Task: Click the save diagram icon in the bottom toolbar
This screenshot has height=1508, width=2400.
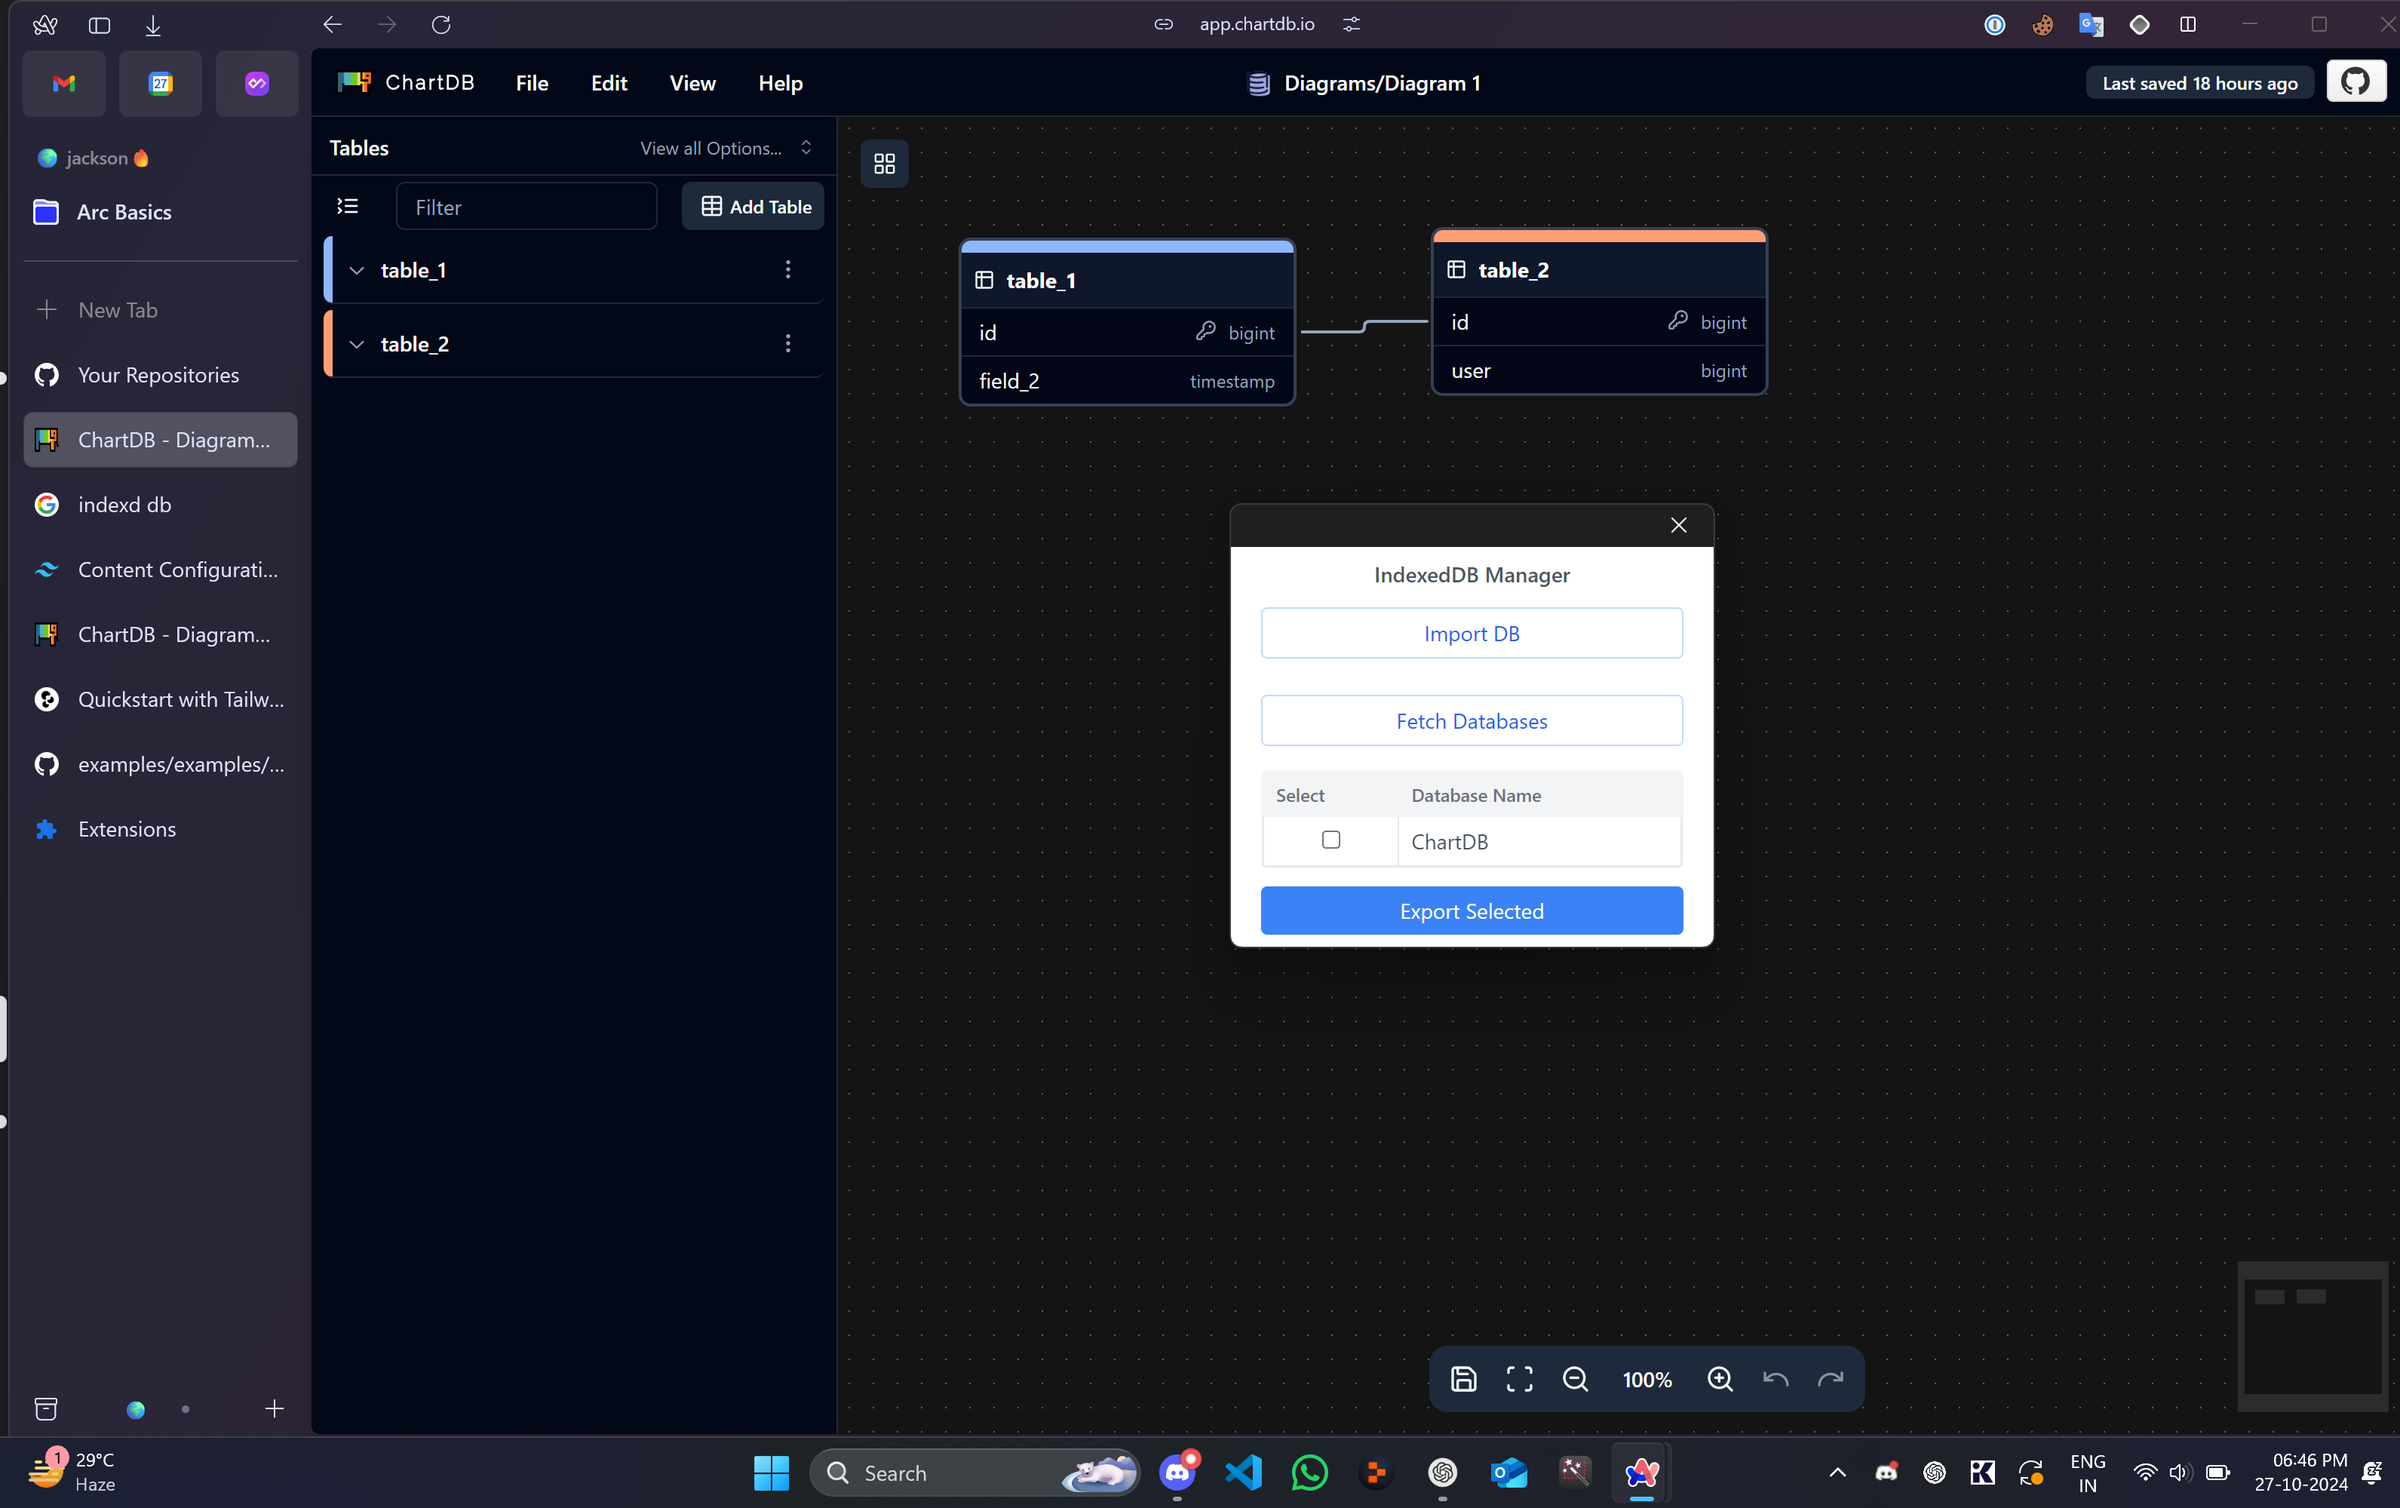Action: (x=1463, y=1379)
